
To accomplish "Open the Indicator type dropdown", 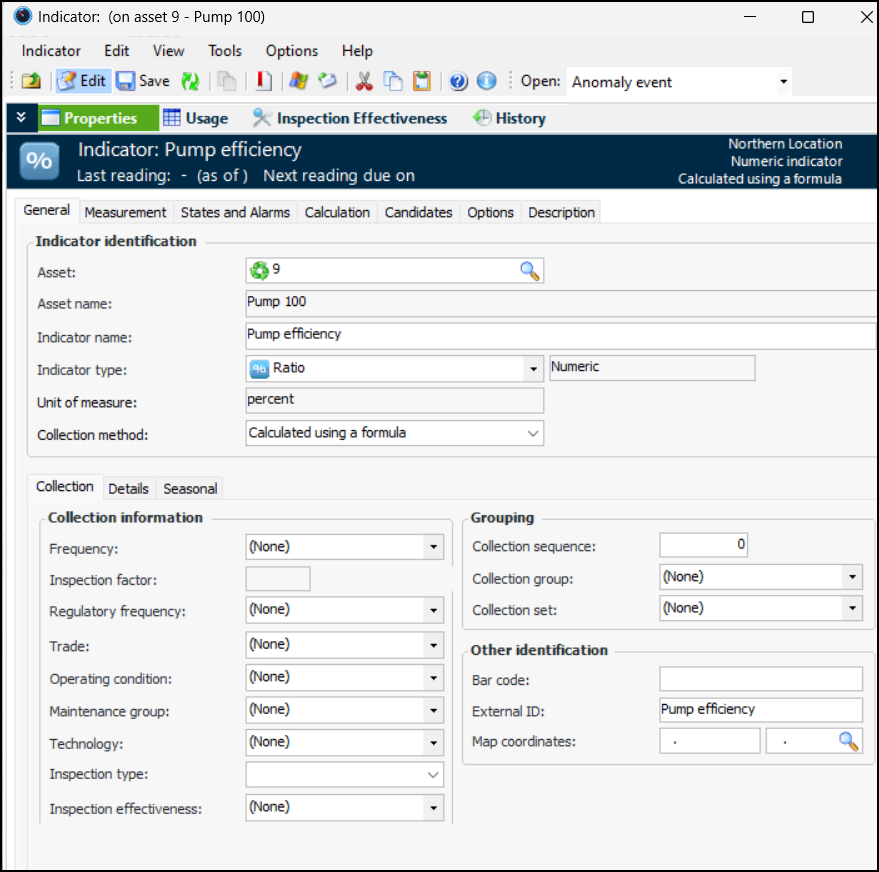I will pos(533,369).
